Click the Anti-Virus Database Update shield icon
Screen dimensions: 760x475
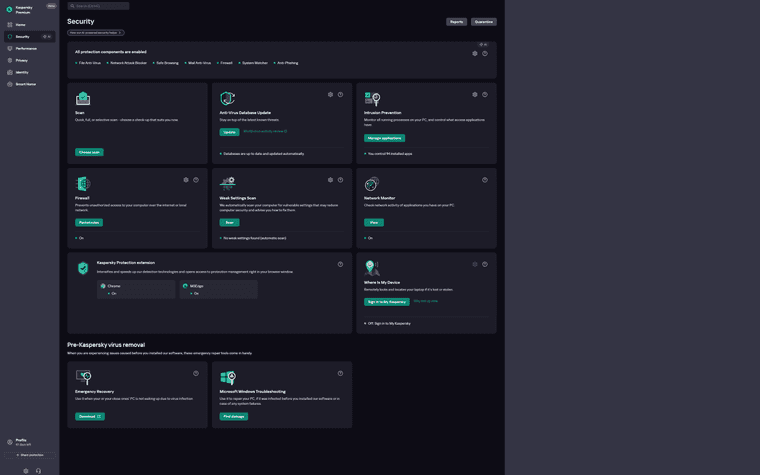227,98
